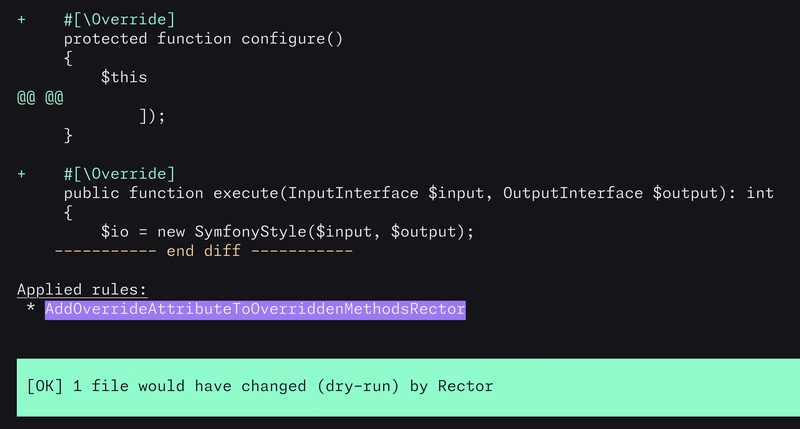
Task: Click the underlined "Applied rules:" heading
Action: [82, 290]
